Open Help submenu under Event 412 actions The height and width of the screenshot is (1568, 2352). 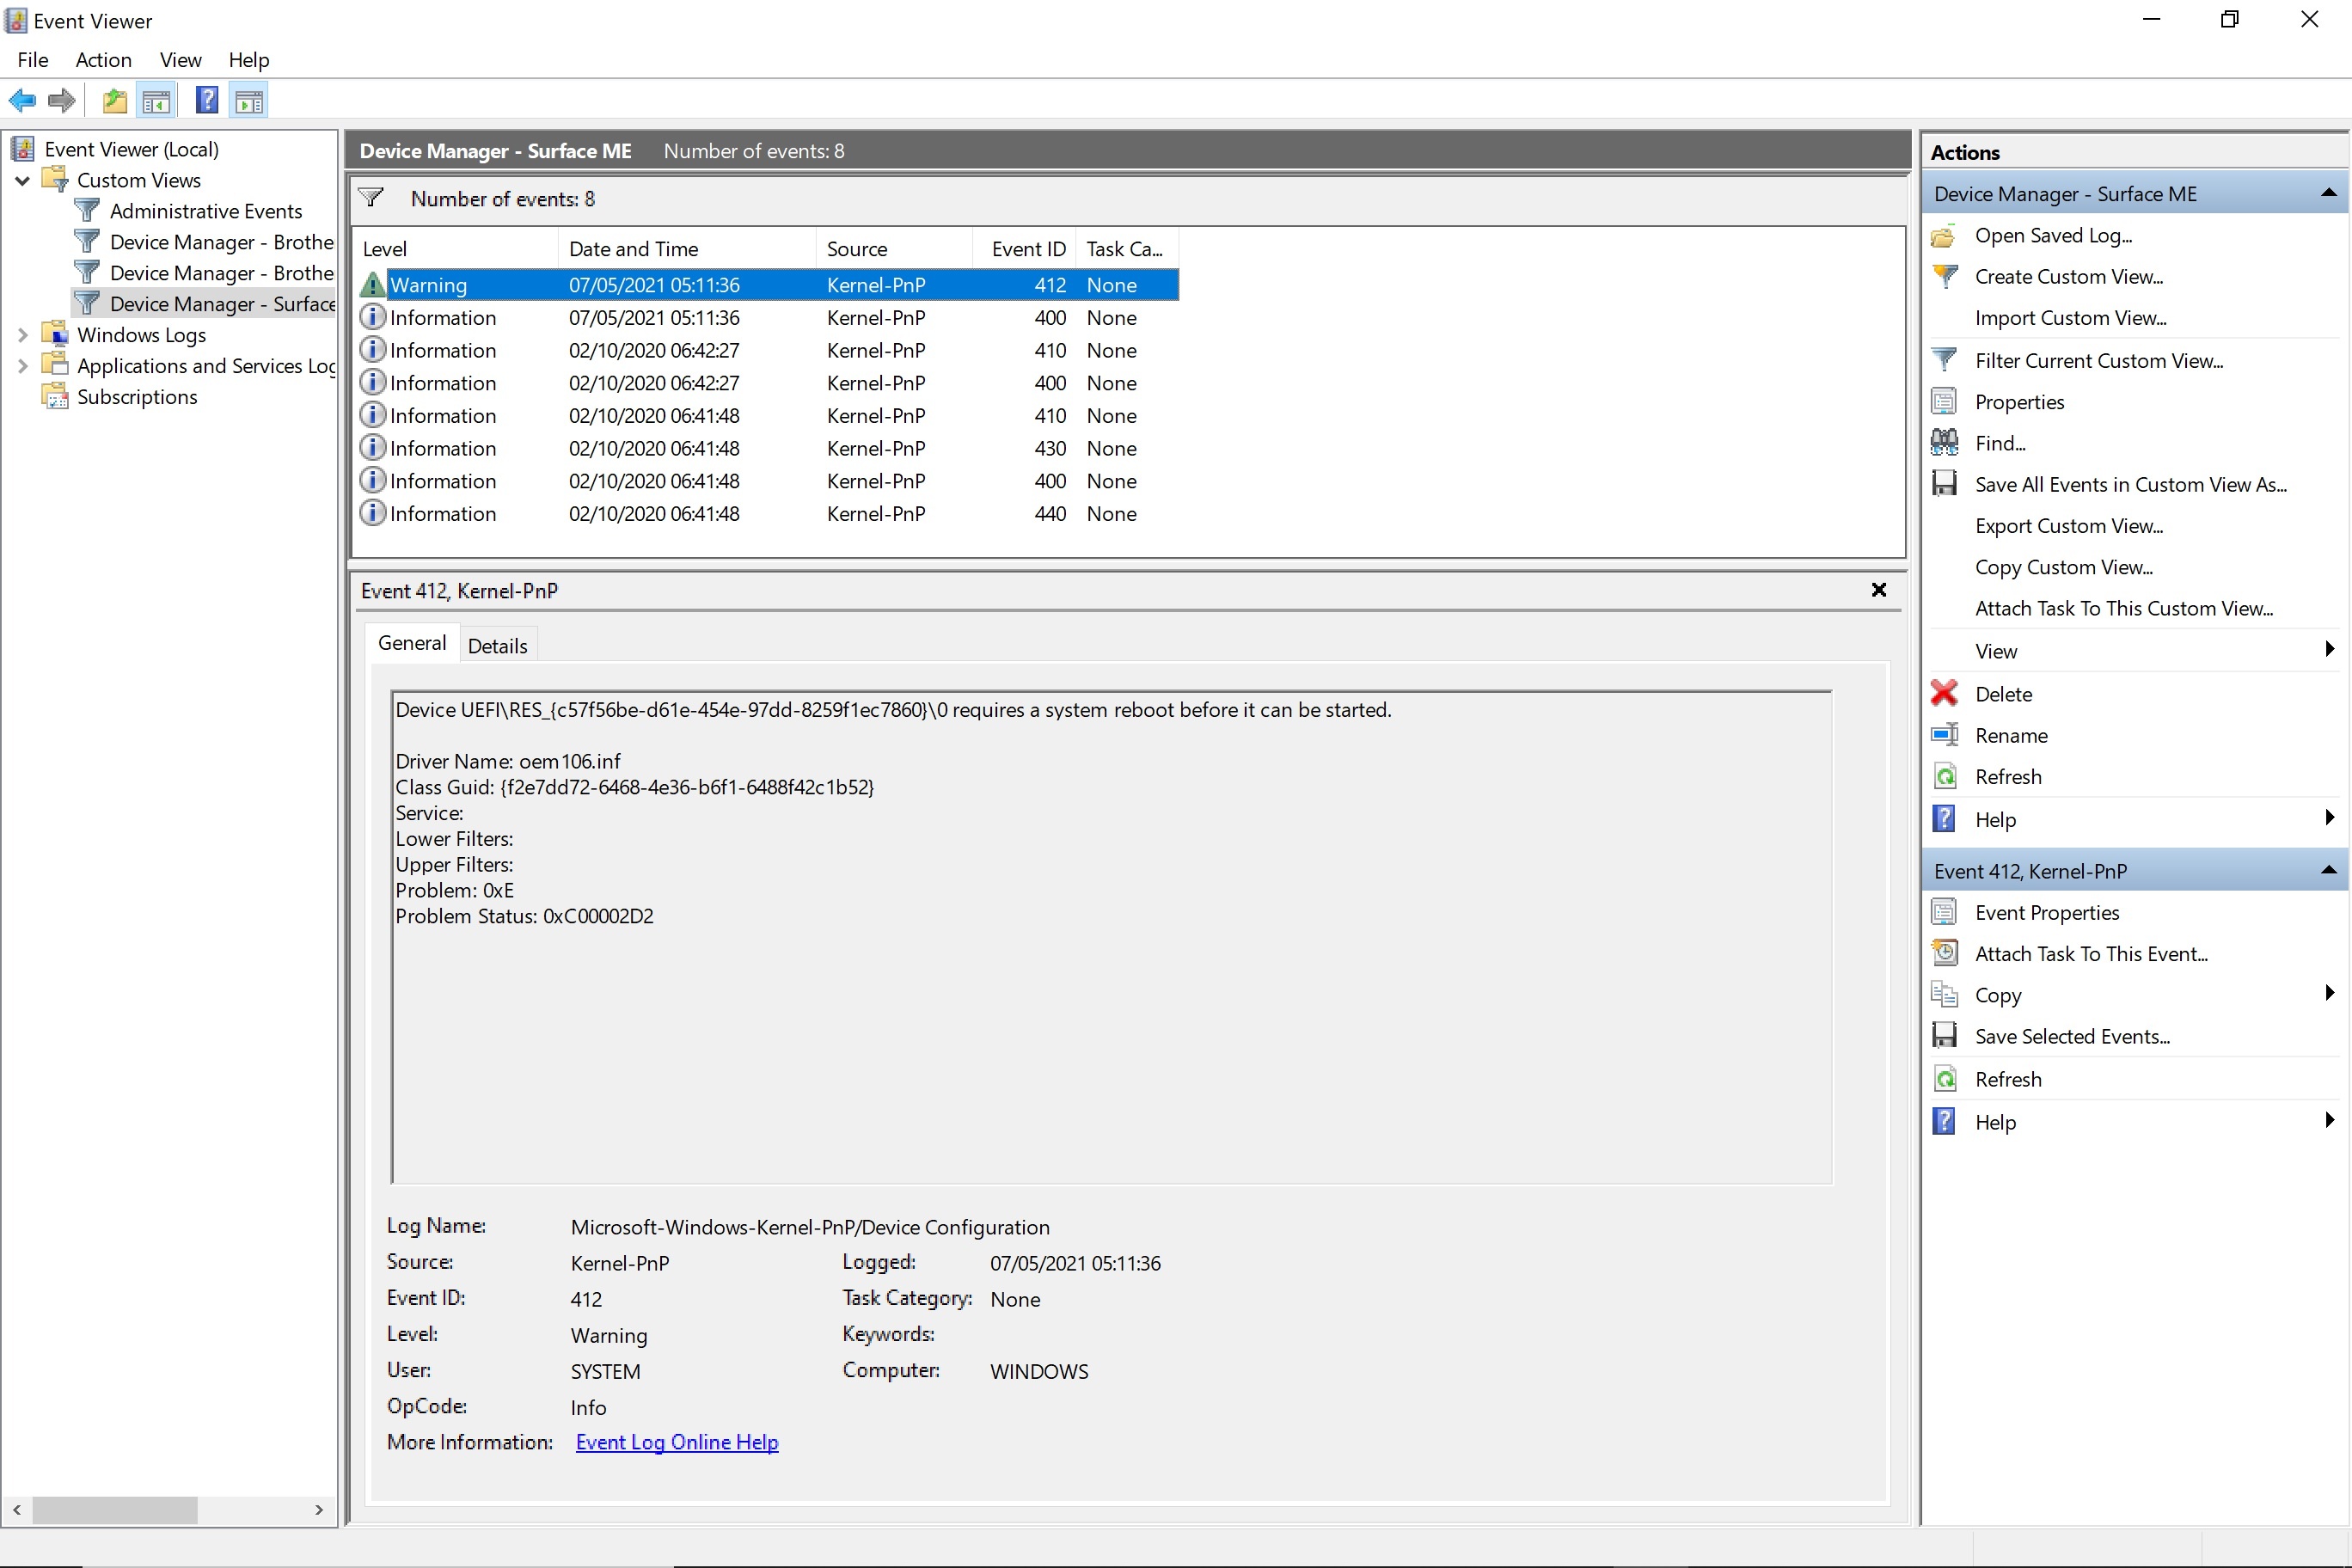pyautogui.click(x=2330, y=1121)
